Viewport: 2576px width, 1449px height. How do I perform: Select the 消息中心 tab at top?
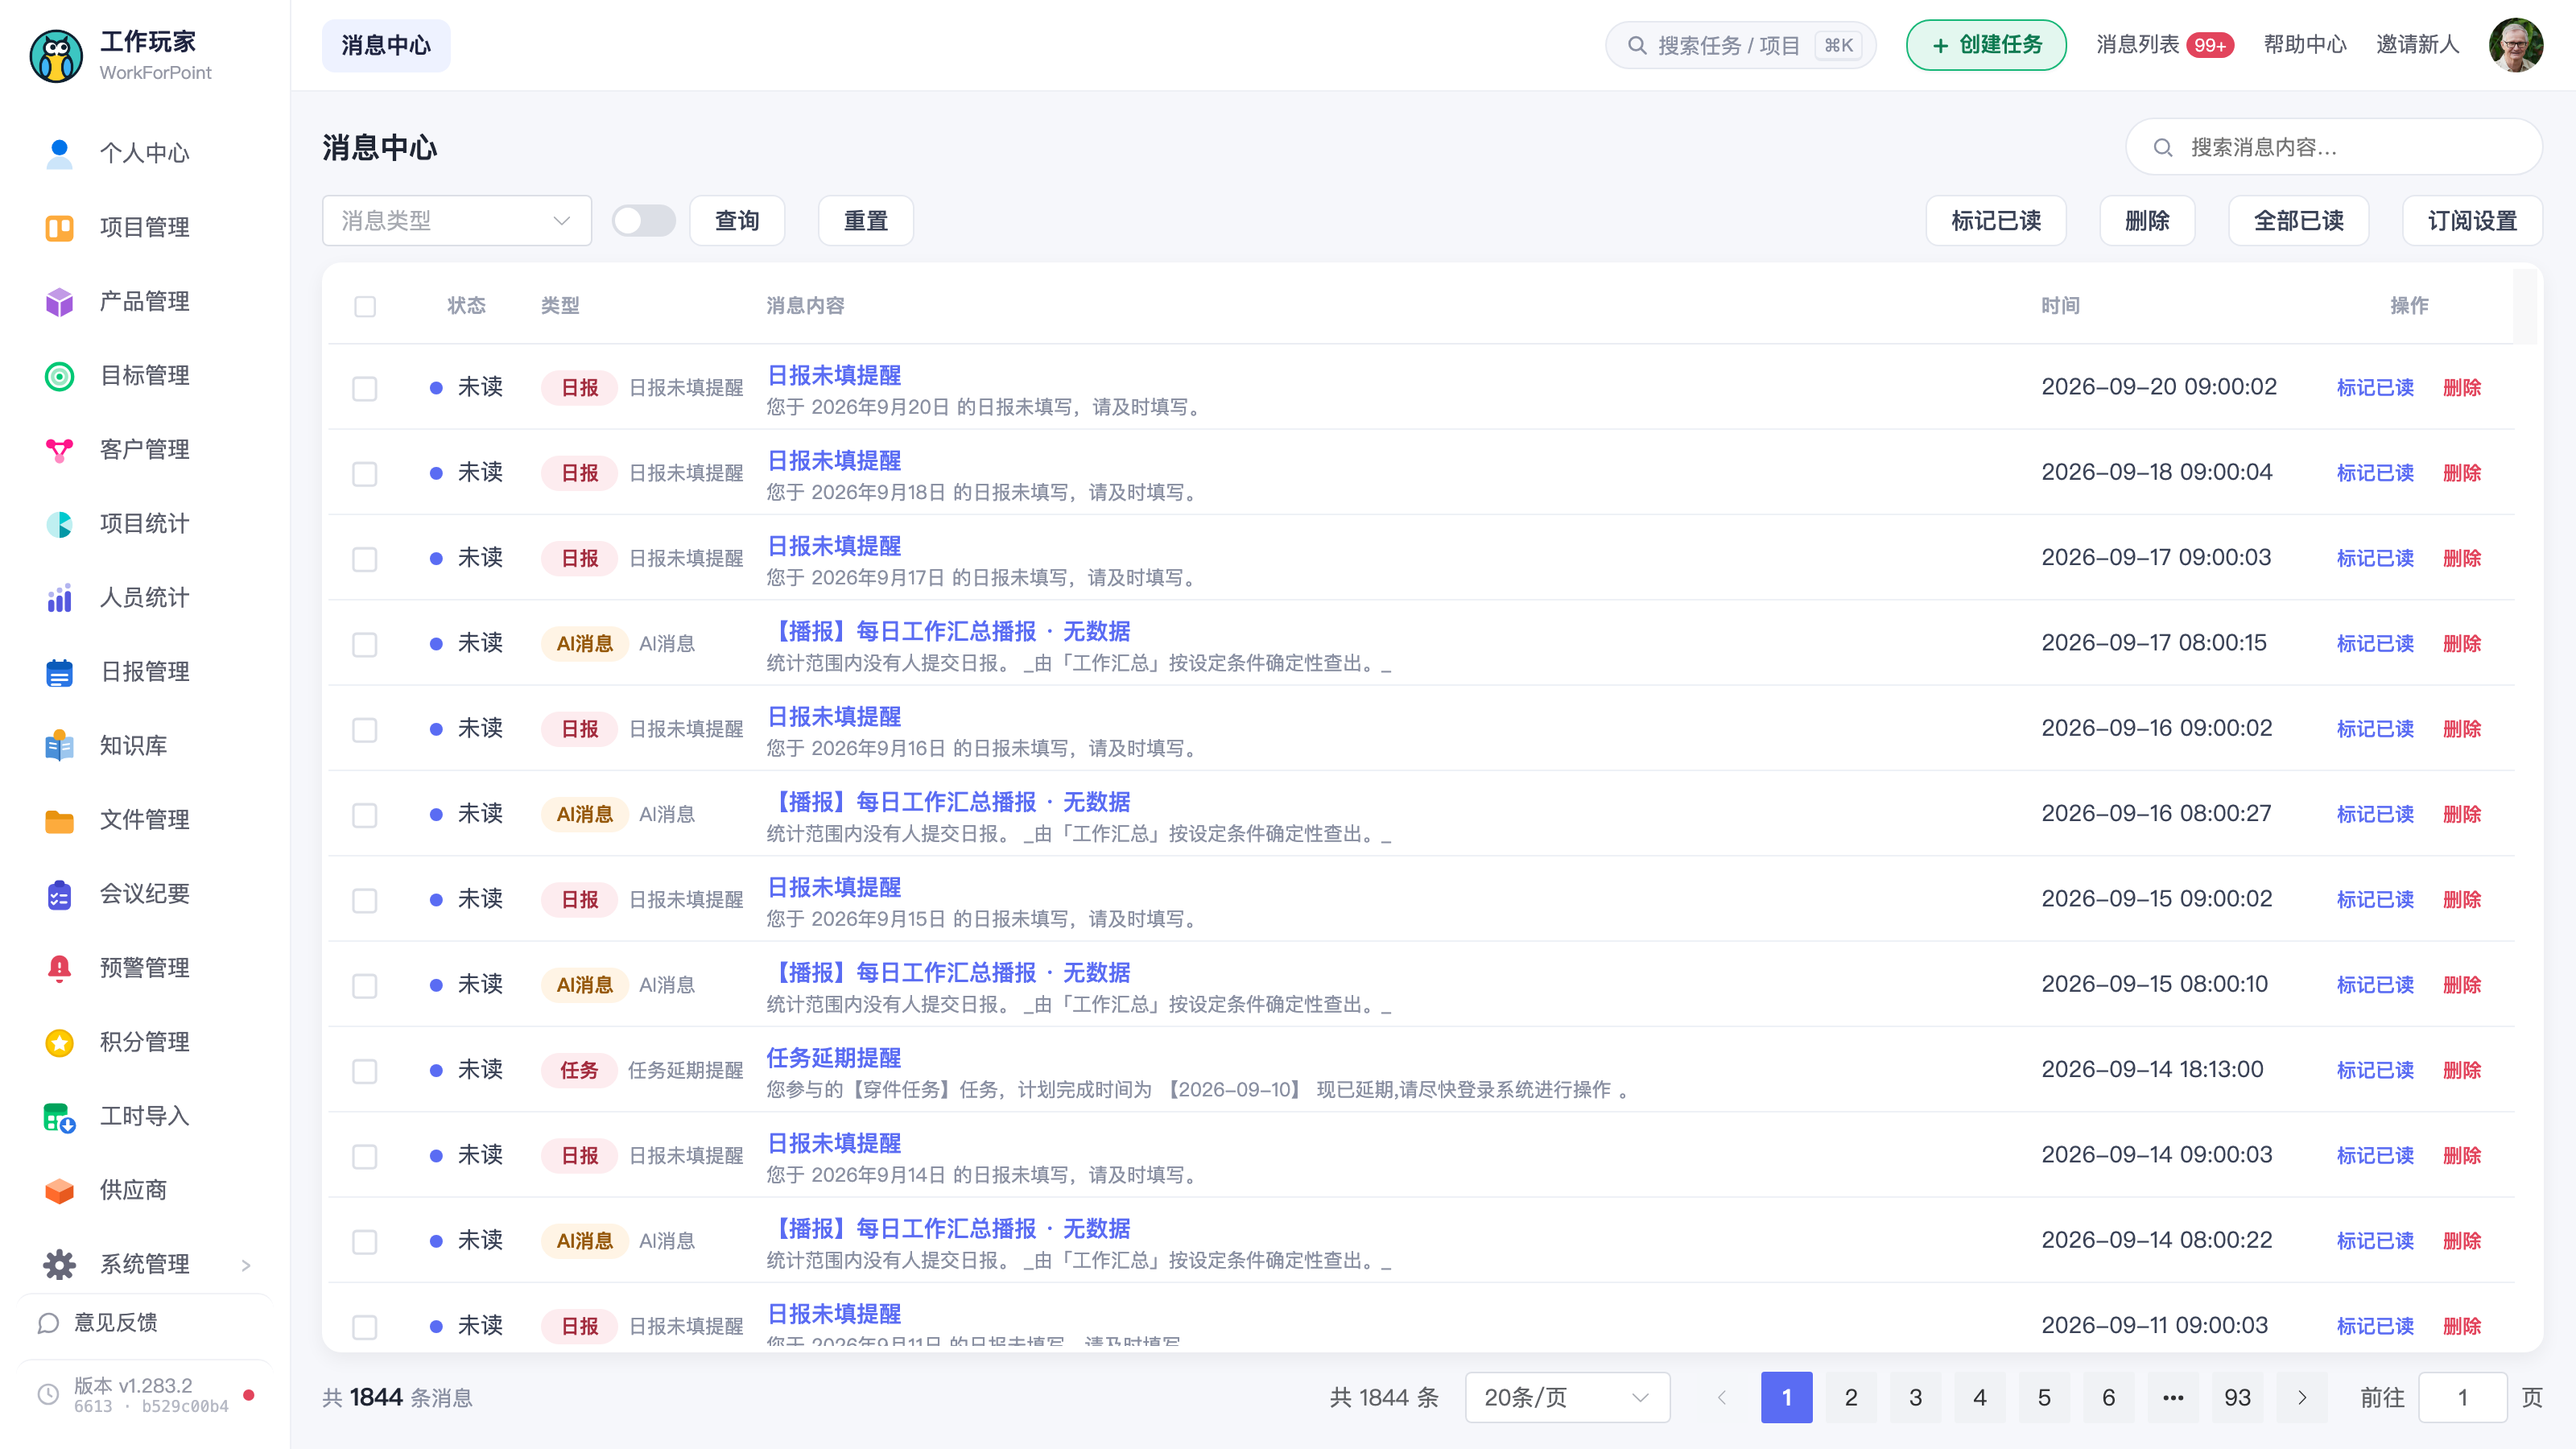tap(386, 45)
